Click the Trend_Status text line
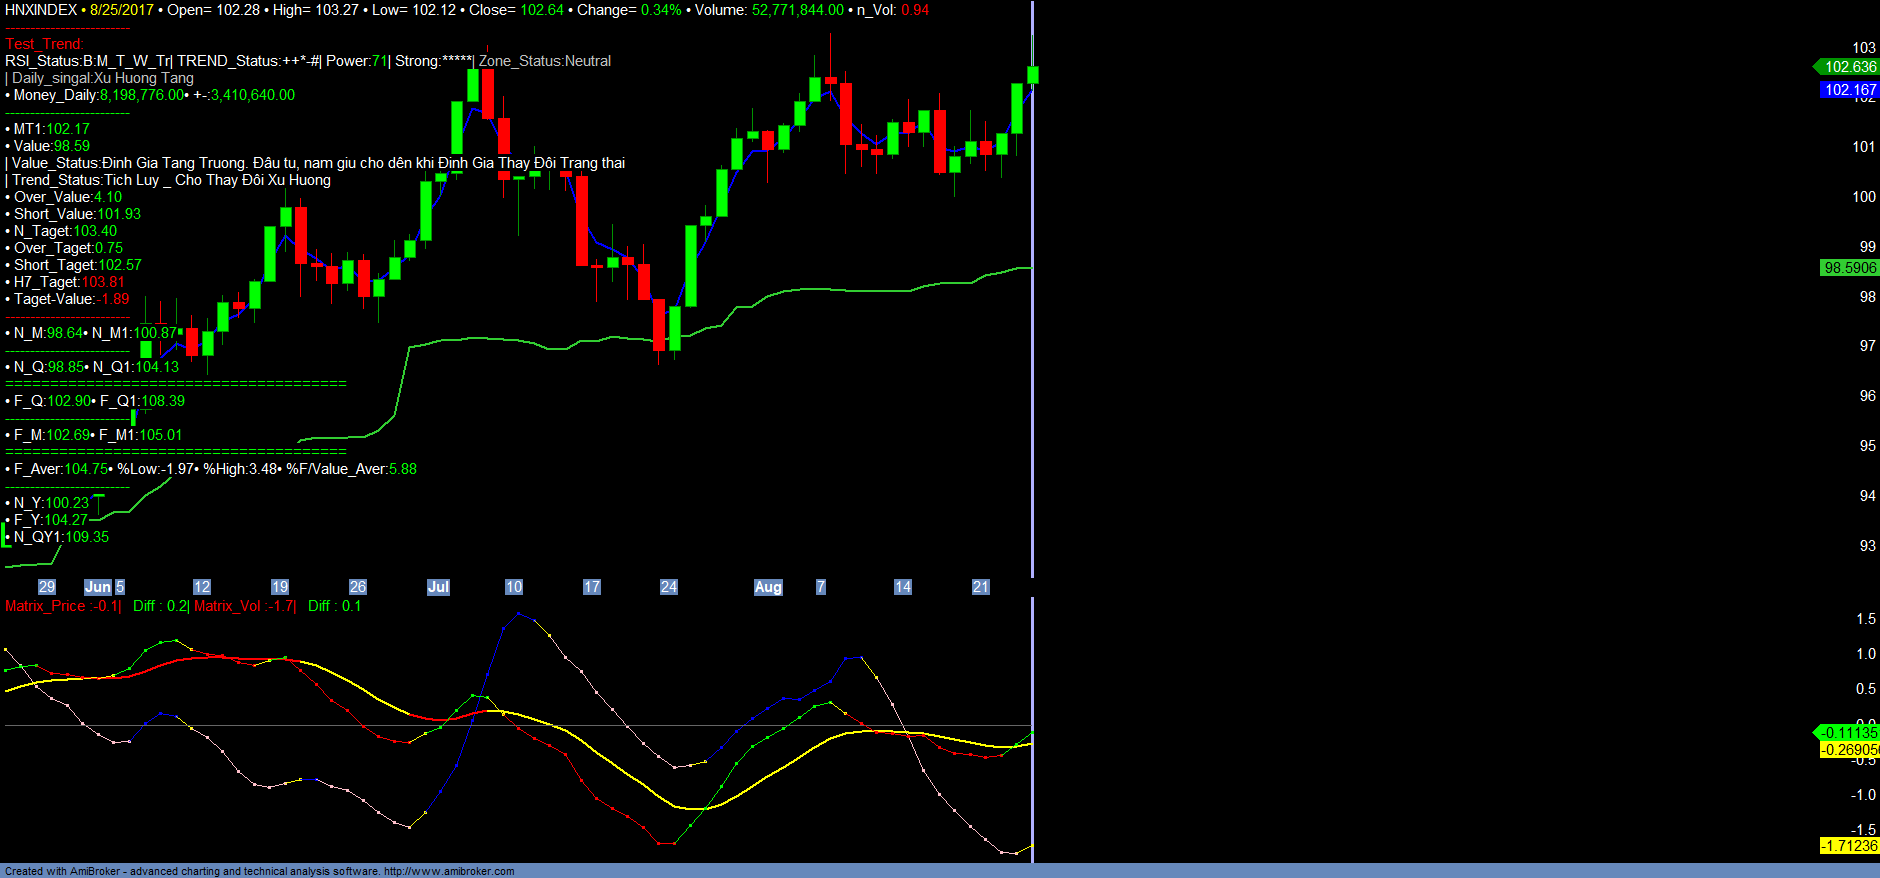 (170, 180)
